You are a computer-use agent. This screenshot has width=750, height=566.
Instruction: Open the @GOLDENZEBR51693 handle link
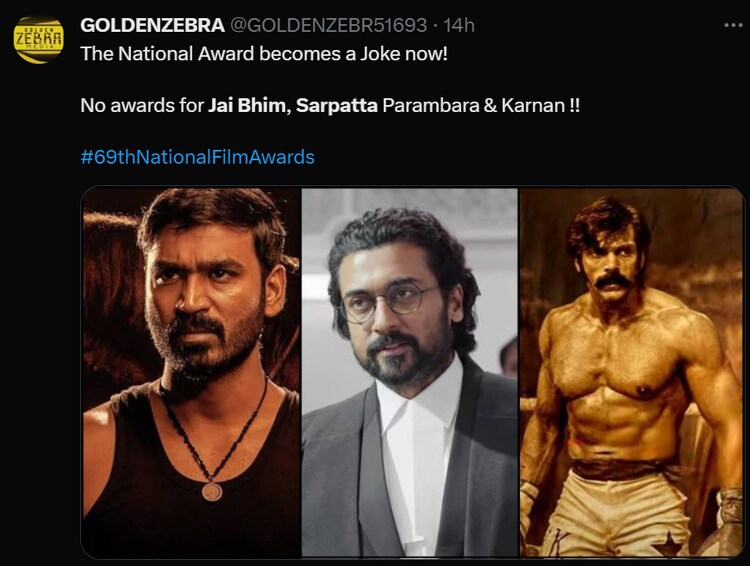330,24
